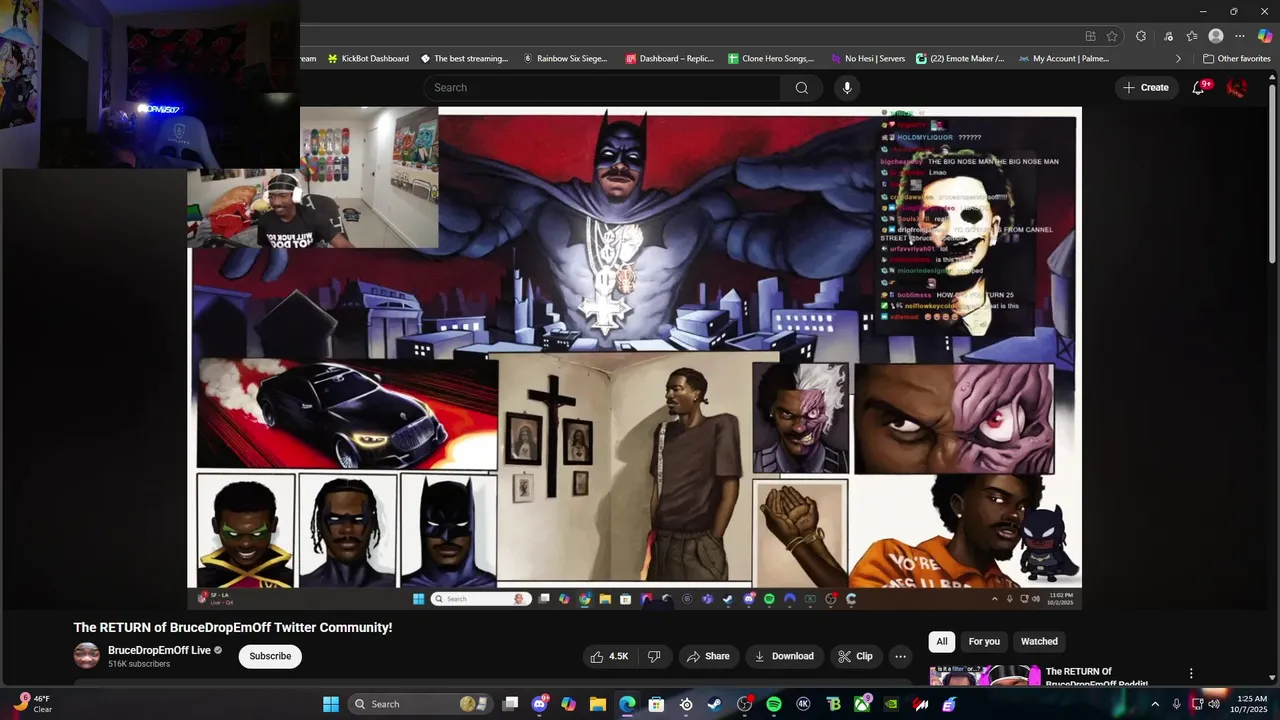Open Steam from the taskbar
1280x720 pixels.
715,704
